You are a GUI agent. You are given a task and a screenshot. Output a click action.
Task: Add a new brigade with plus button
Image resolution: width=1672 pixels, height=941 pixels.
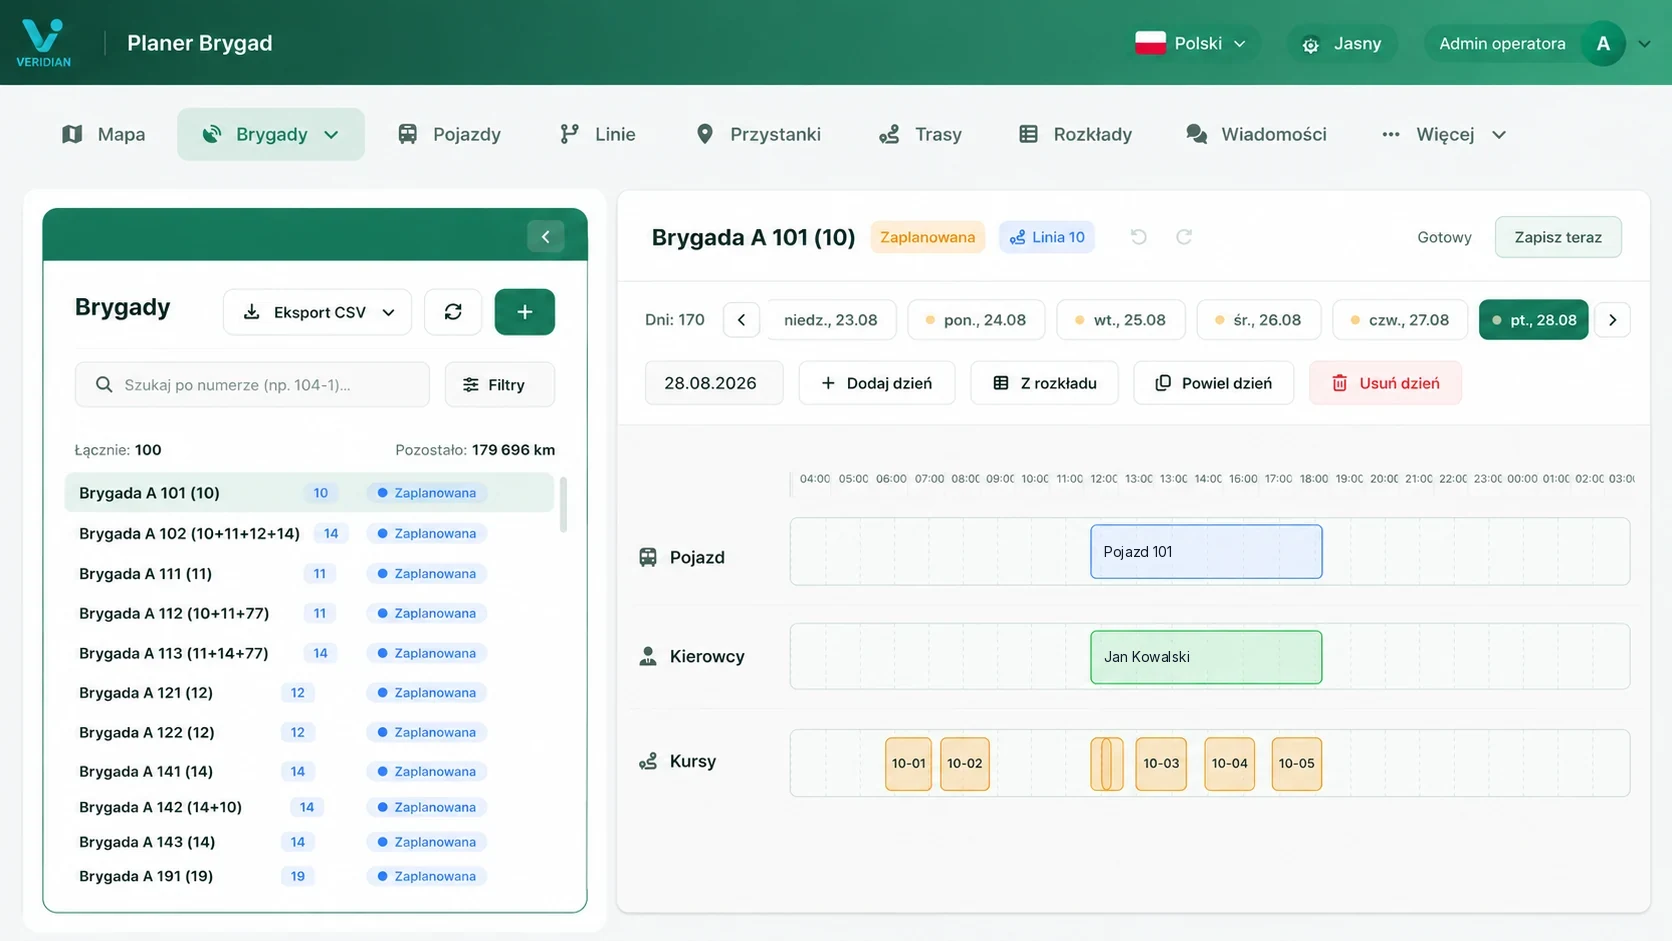(x=524, y=312)
